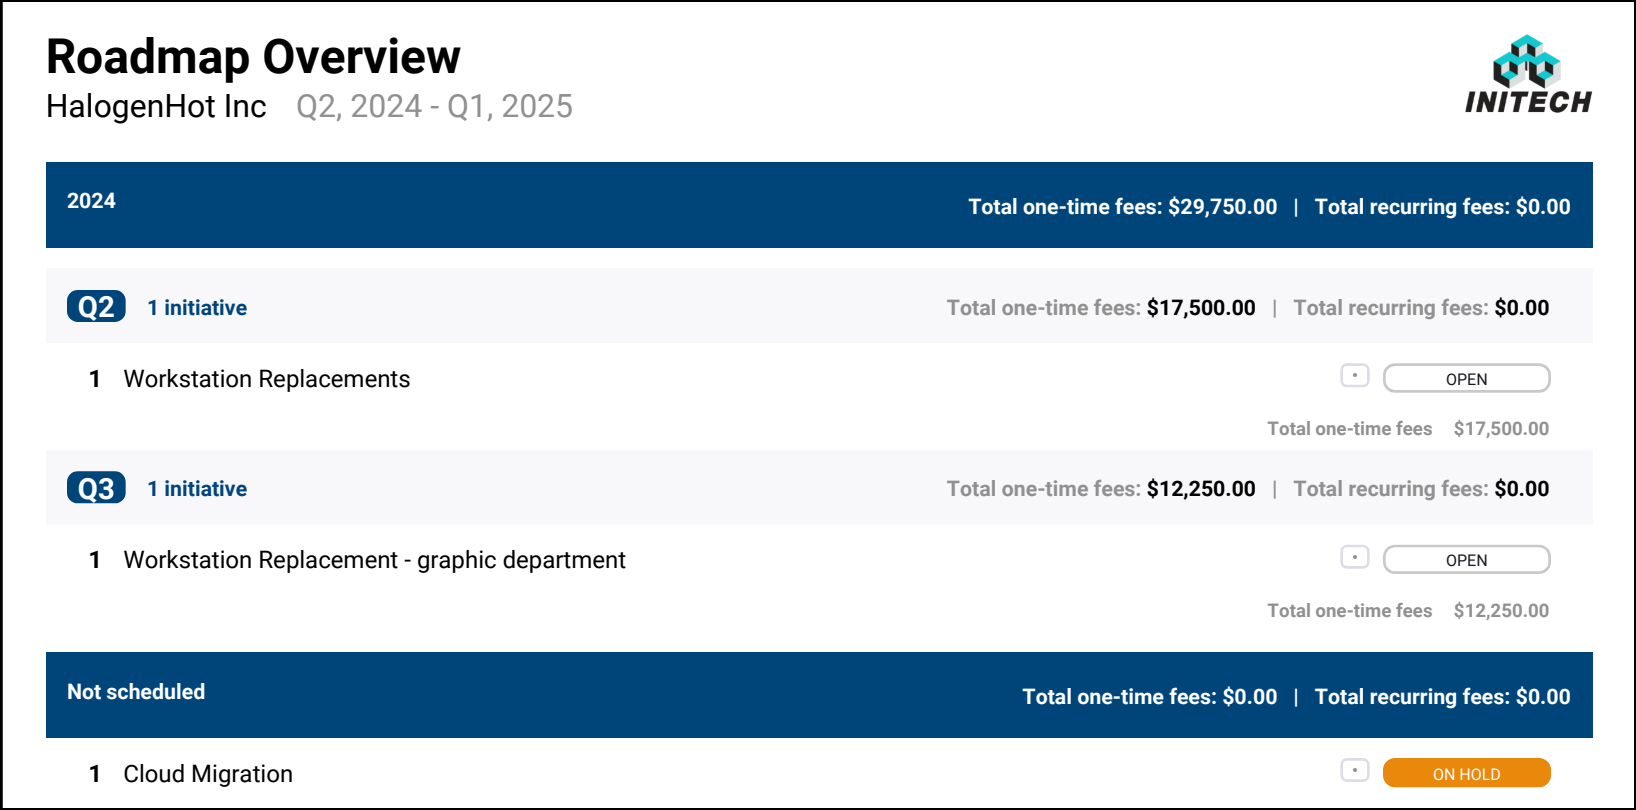
Task: Open the Q2 '1 initiative' link
Action: (x=197, y=308)
